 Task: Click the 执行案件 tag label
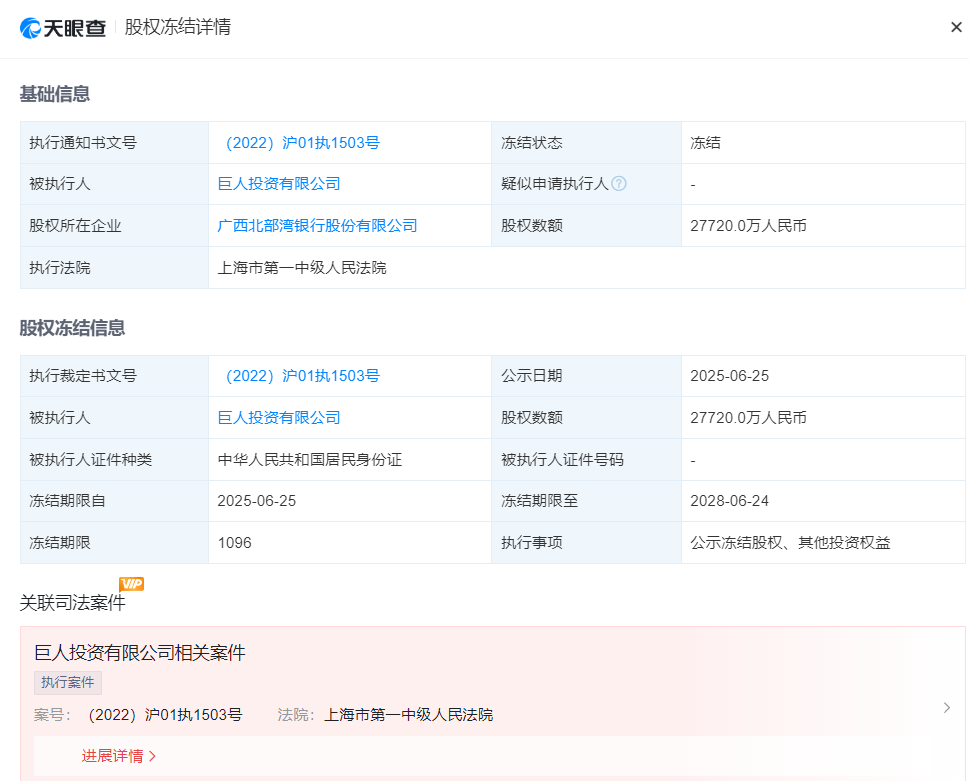pos(68,683)
